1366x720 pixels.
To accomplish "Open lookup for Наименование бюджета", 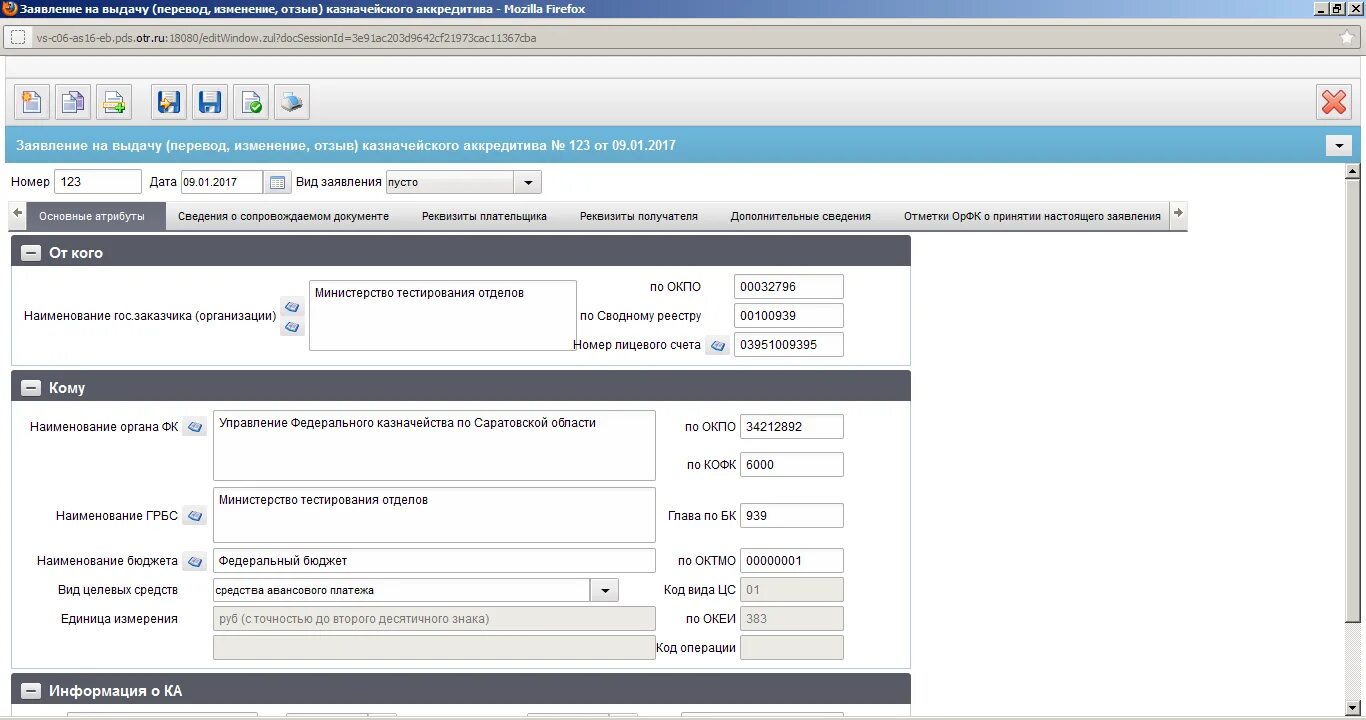I will click(195, 561).
